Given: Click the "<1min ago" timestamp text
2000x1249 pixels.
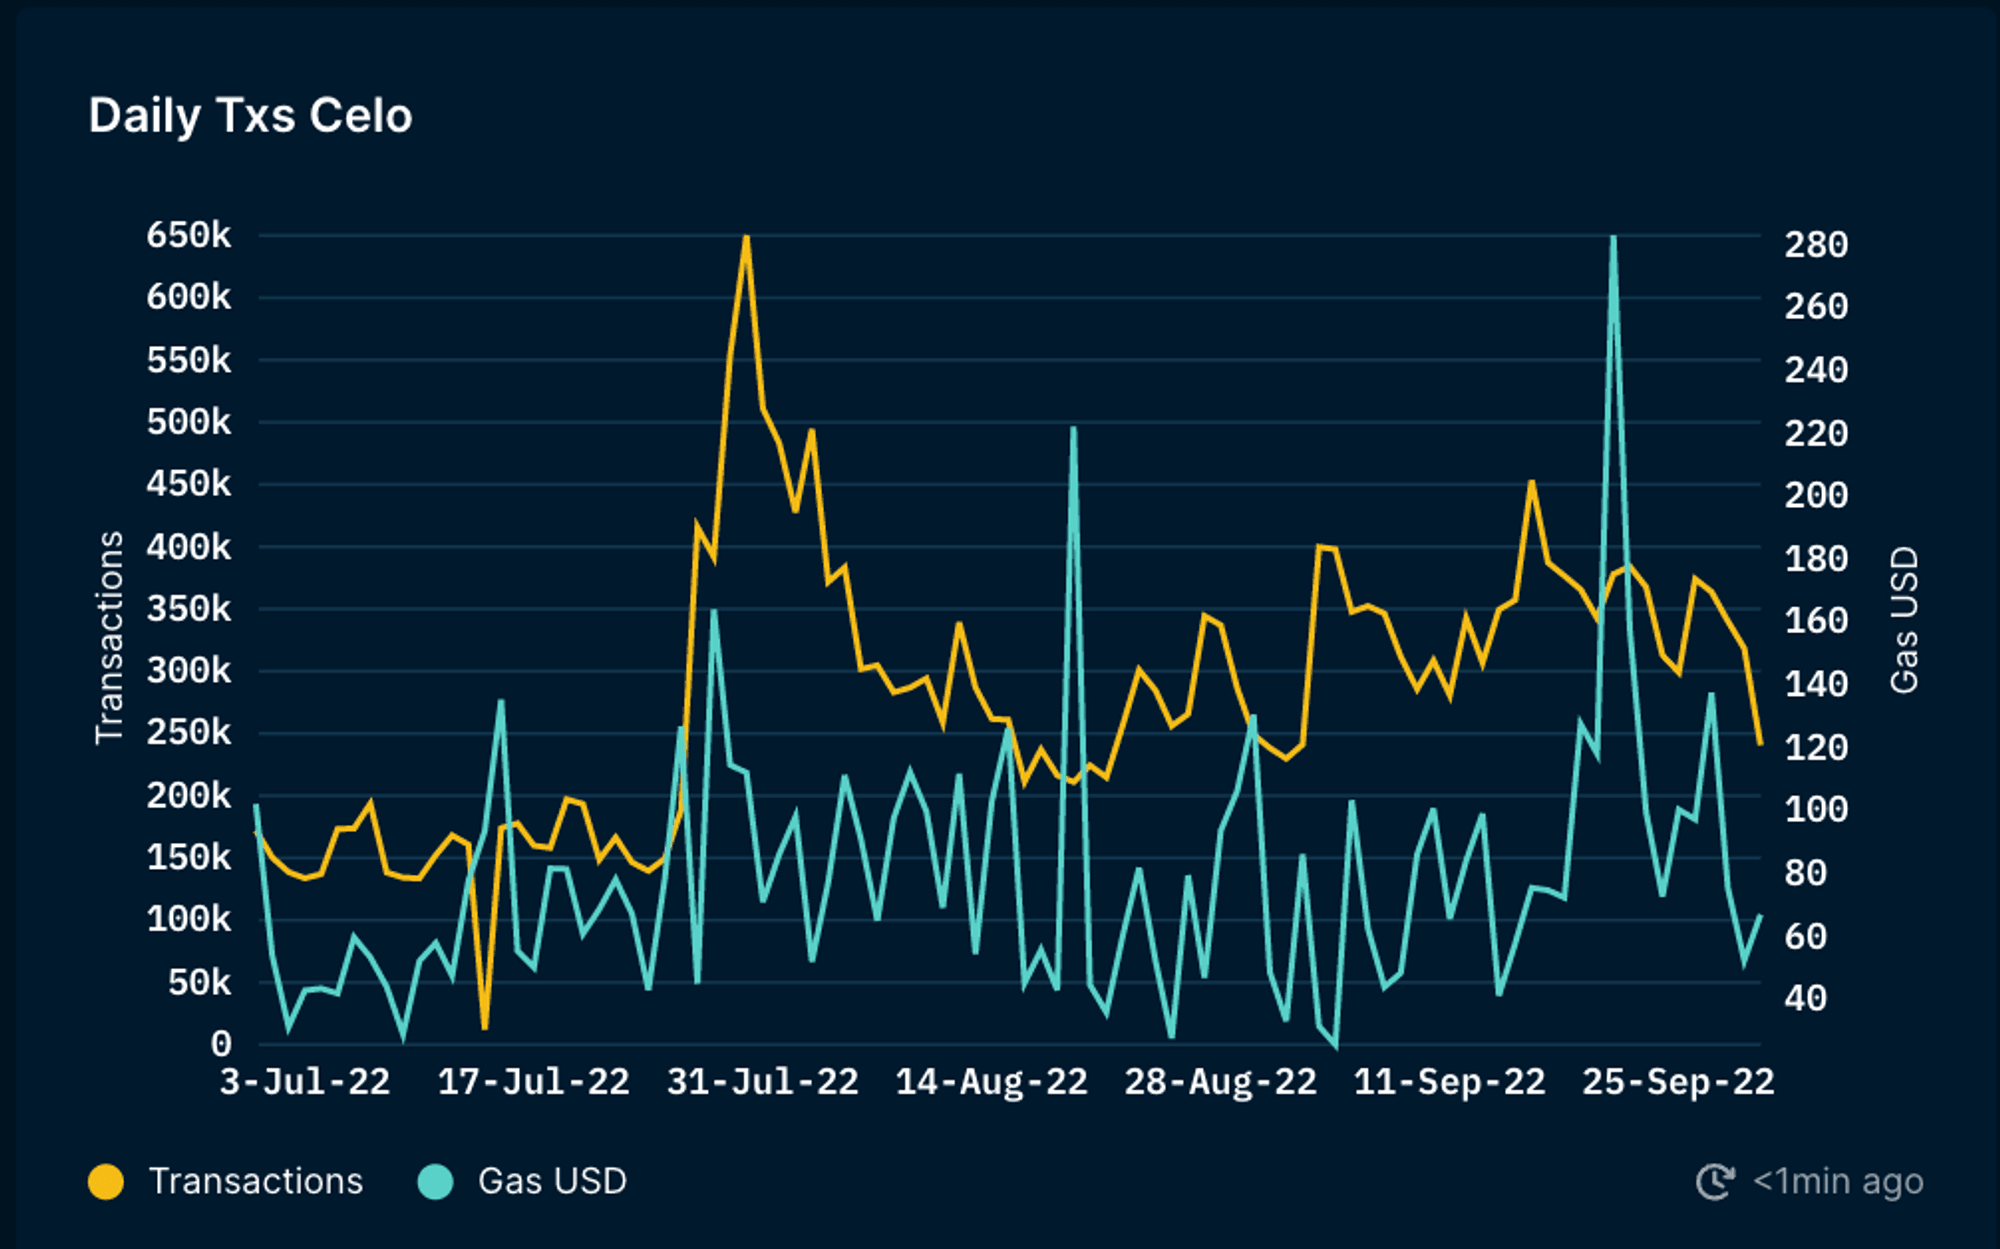Looking at the screenshot, I should 1838,1181.
